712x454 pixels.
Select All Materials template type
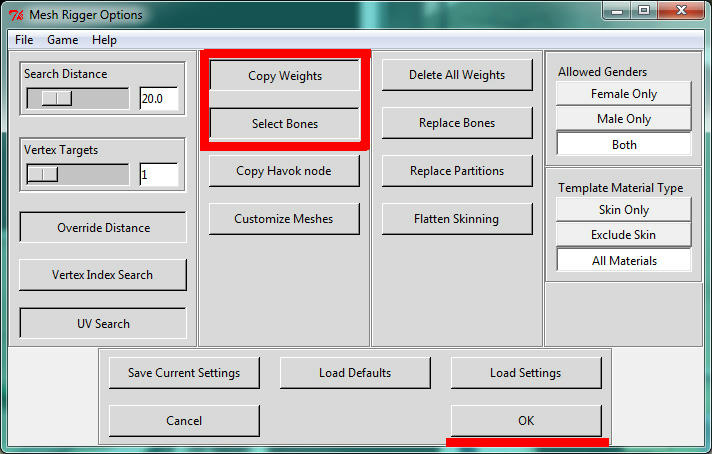click(x=624, y=261)
